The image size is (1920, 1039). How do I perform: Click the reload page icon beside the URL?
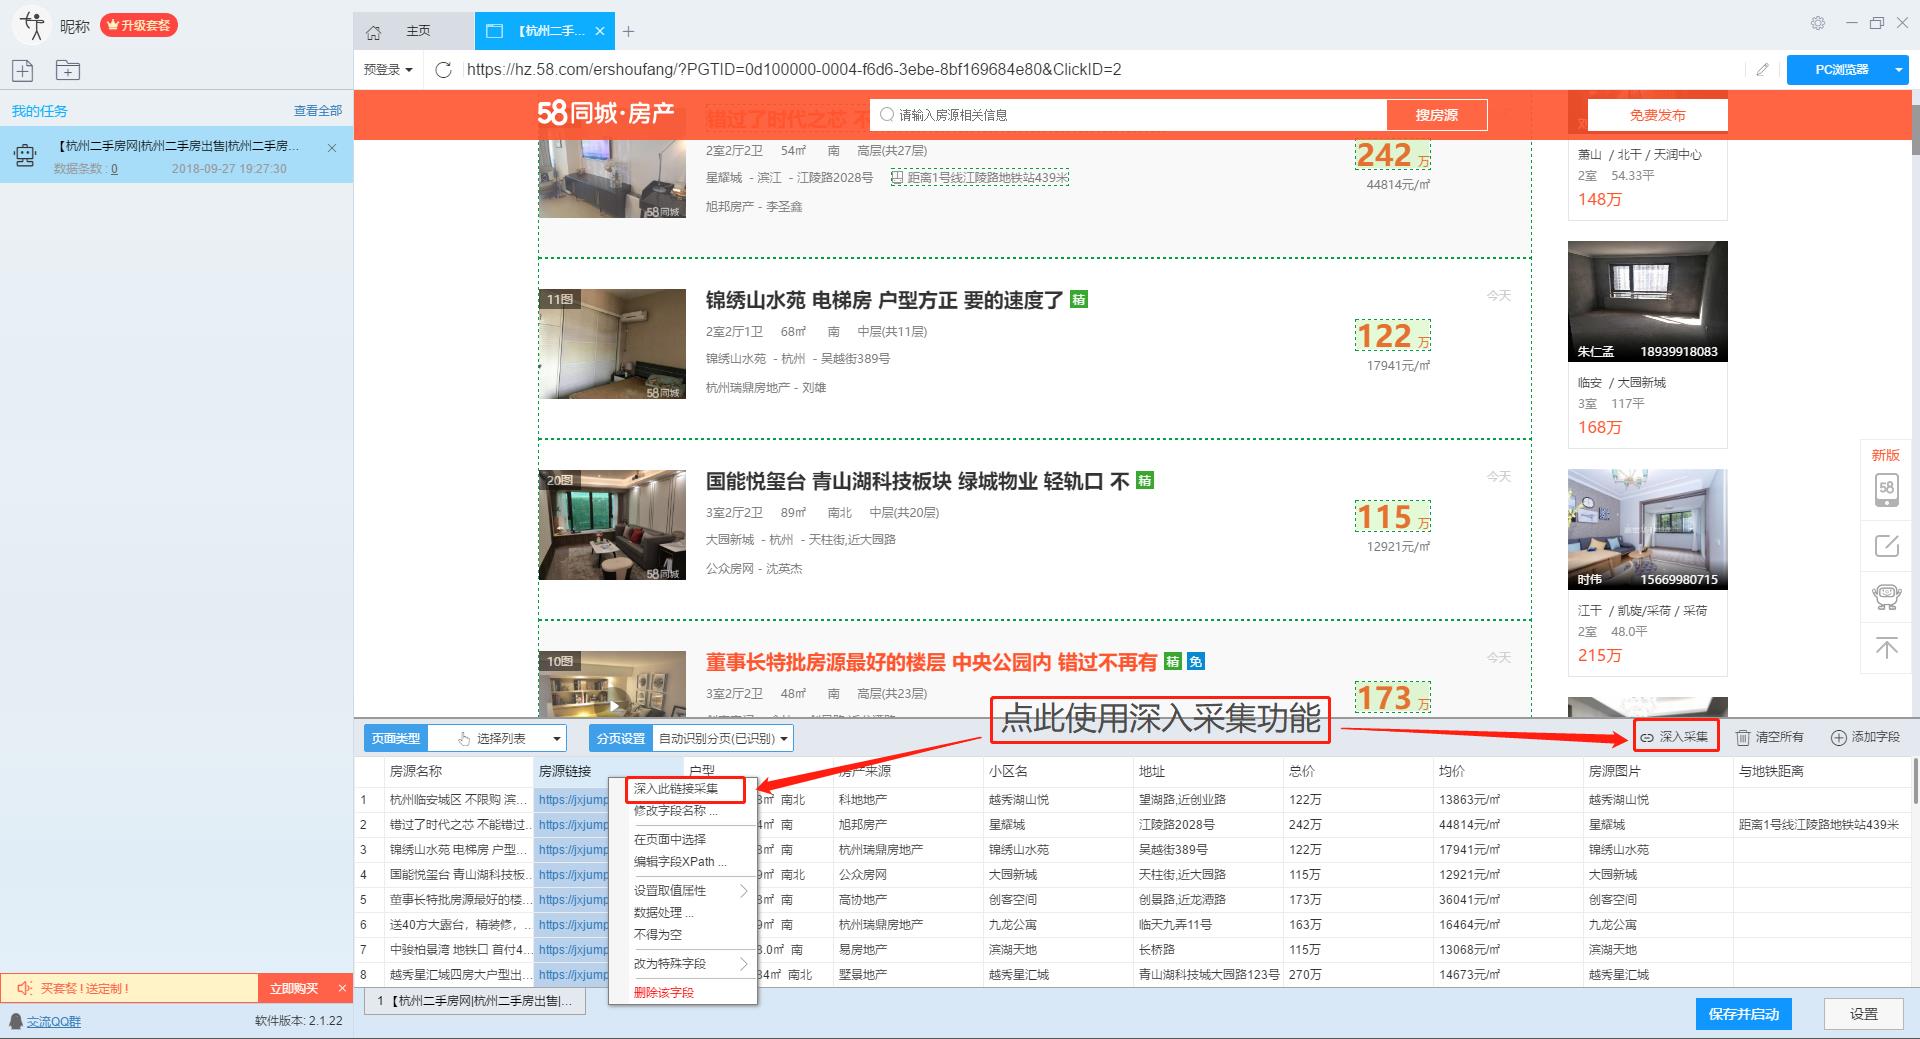click(x=444, y=70)
